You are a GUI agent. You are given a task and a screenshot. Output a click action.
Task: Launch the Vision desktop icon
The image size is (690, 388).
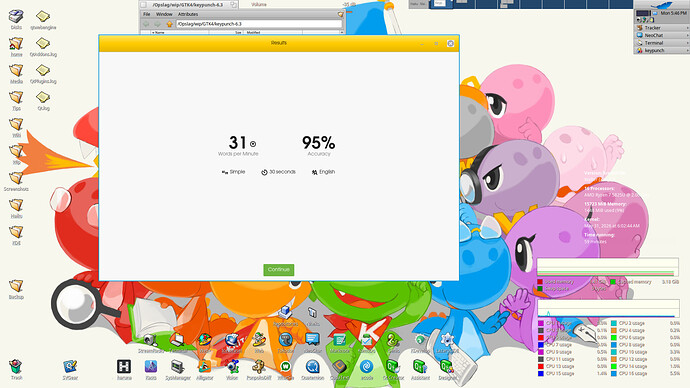[232, 366]
